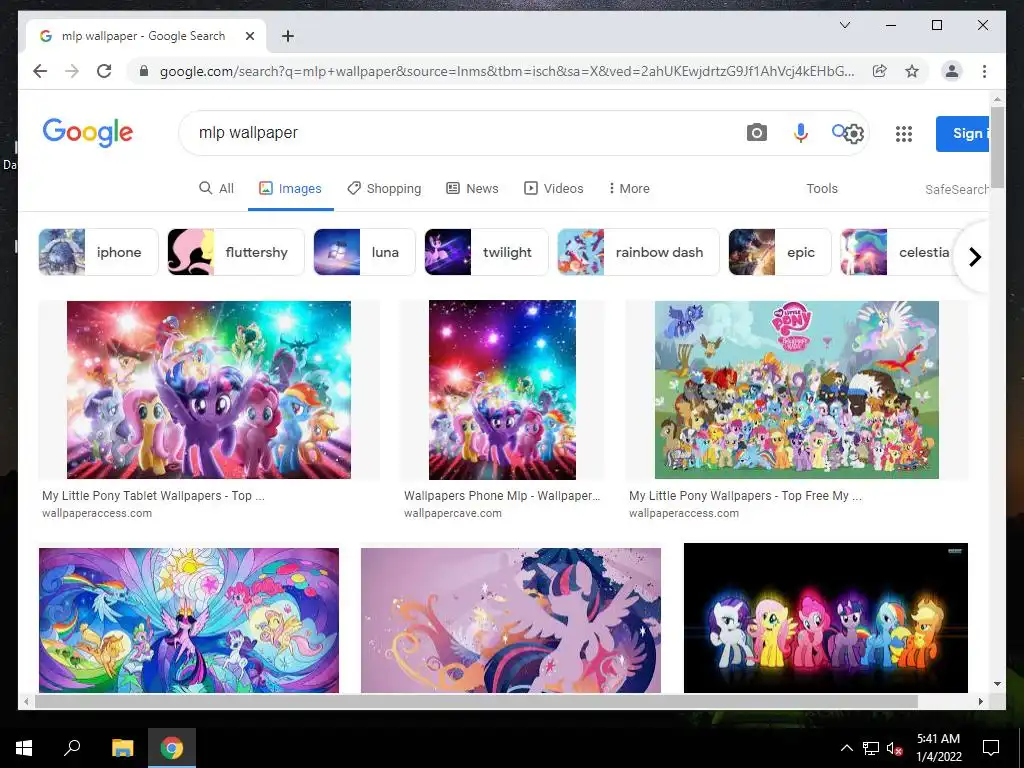
Task: Select the luna suggestion chip
Action: (364, 252)
